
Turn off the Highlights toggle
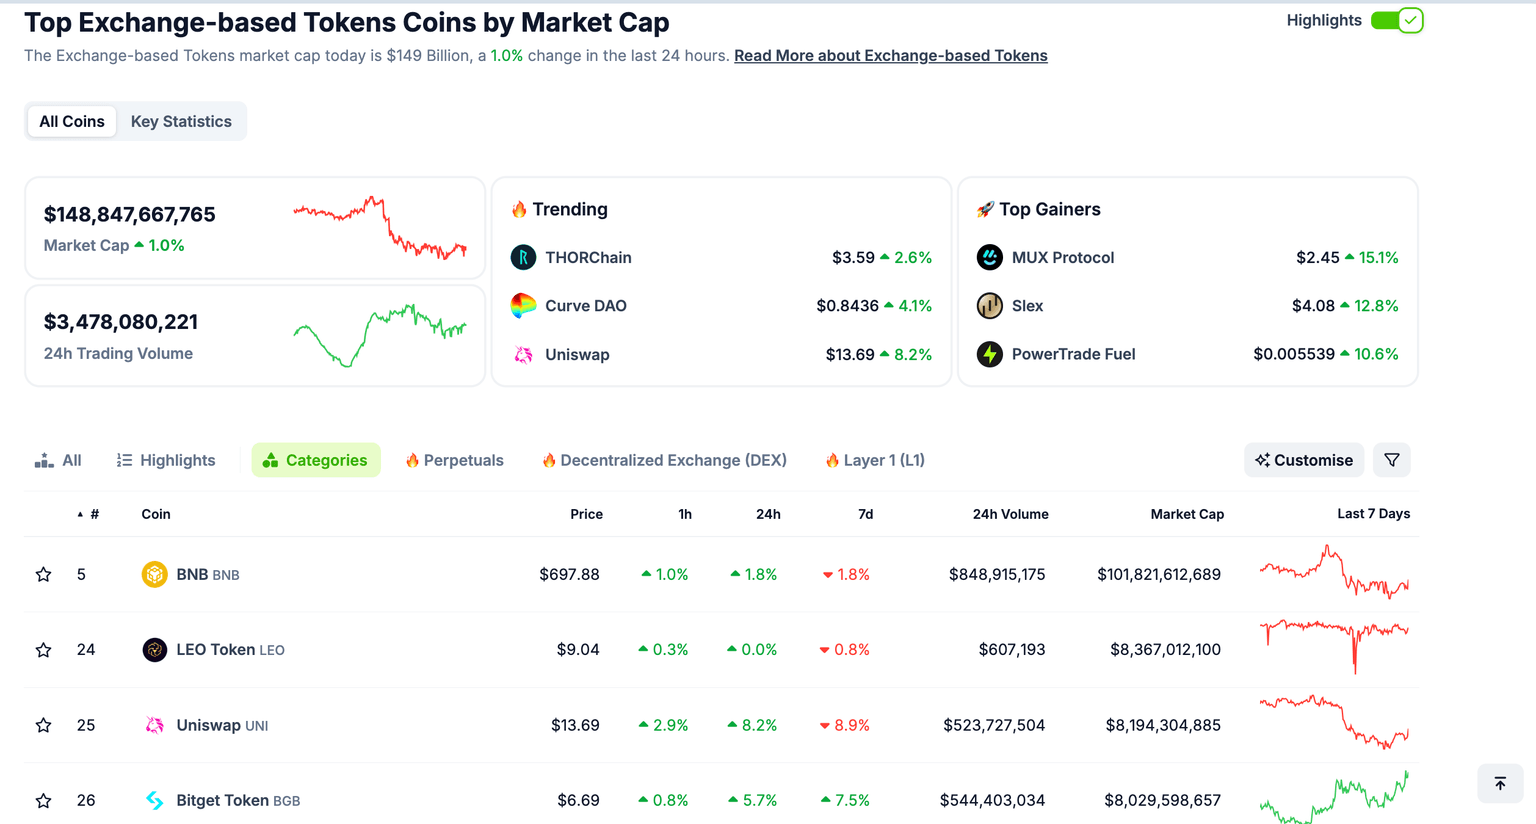[x=1397, y=21]
